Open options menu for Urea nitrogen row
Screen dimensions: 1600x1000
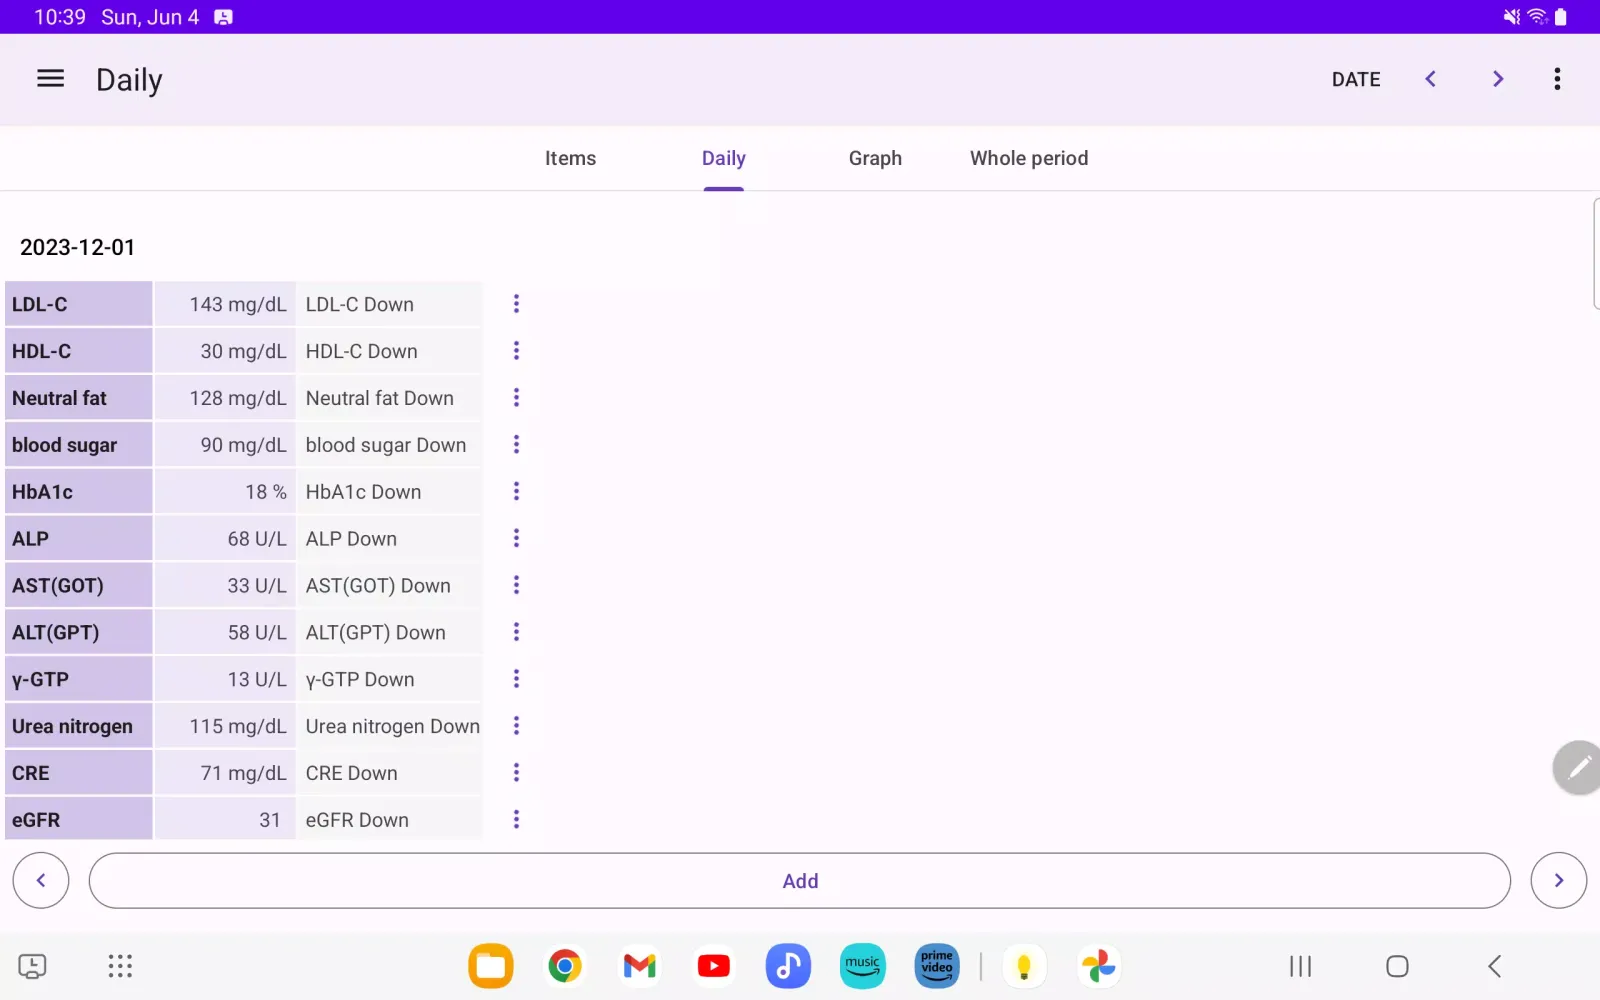[x=516, y=726]
